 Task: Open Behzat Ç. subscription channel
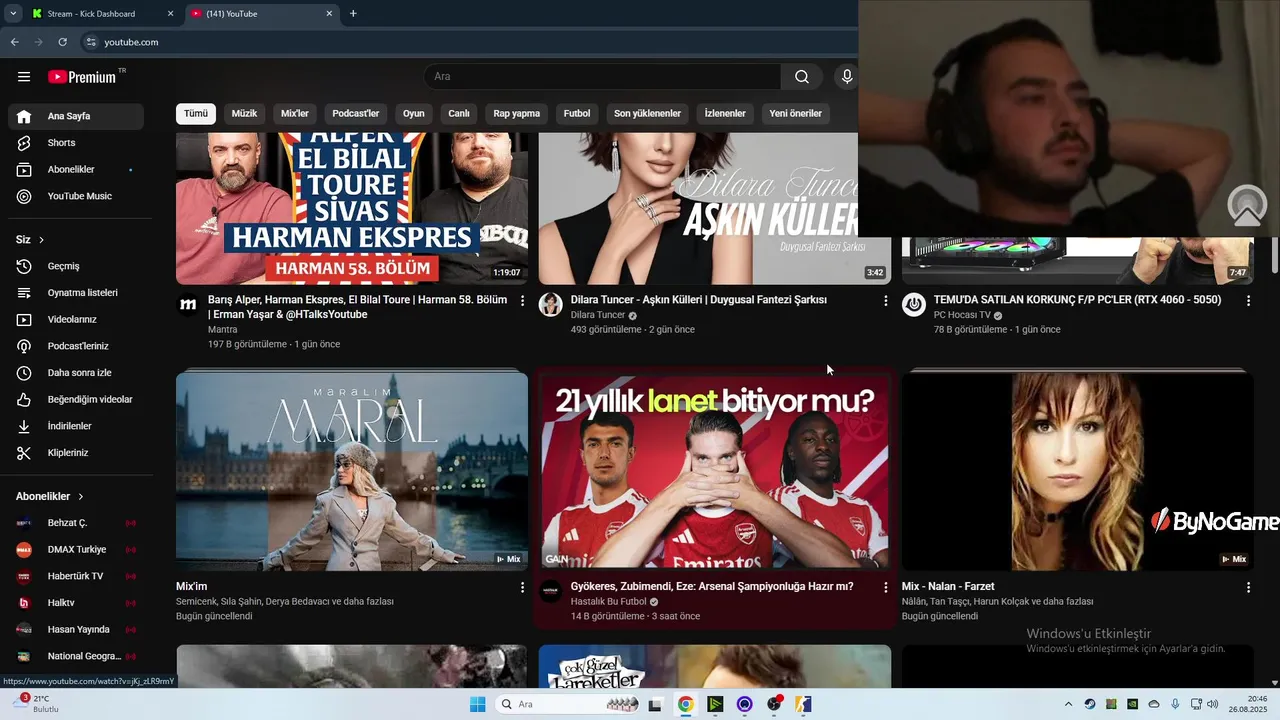[76, 523]
